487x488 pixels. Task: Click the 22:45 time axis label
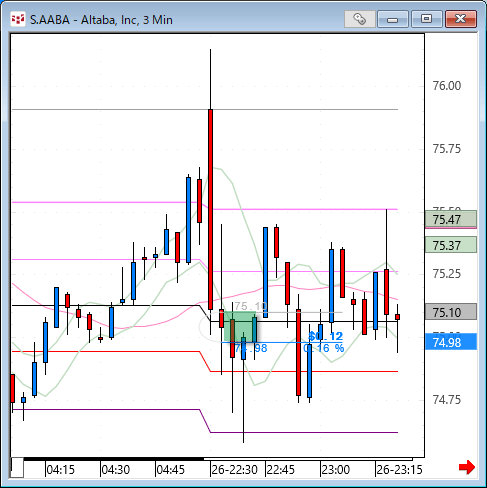click(x=281, y=470)
